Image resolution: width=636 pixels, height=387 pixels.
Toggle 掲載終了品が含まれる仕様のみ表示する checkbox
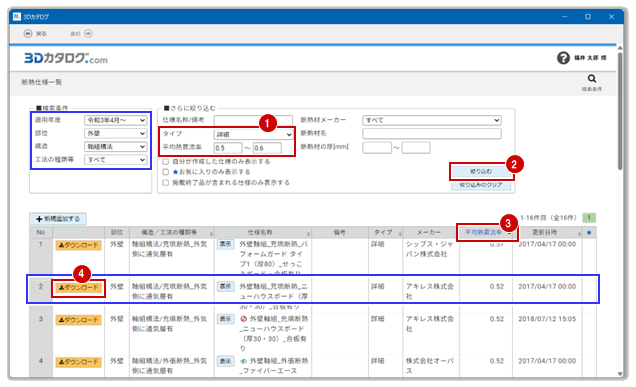pos(165,183)
